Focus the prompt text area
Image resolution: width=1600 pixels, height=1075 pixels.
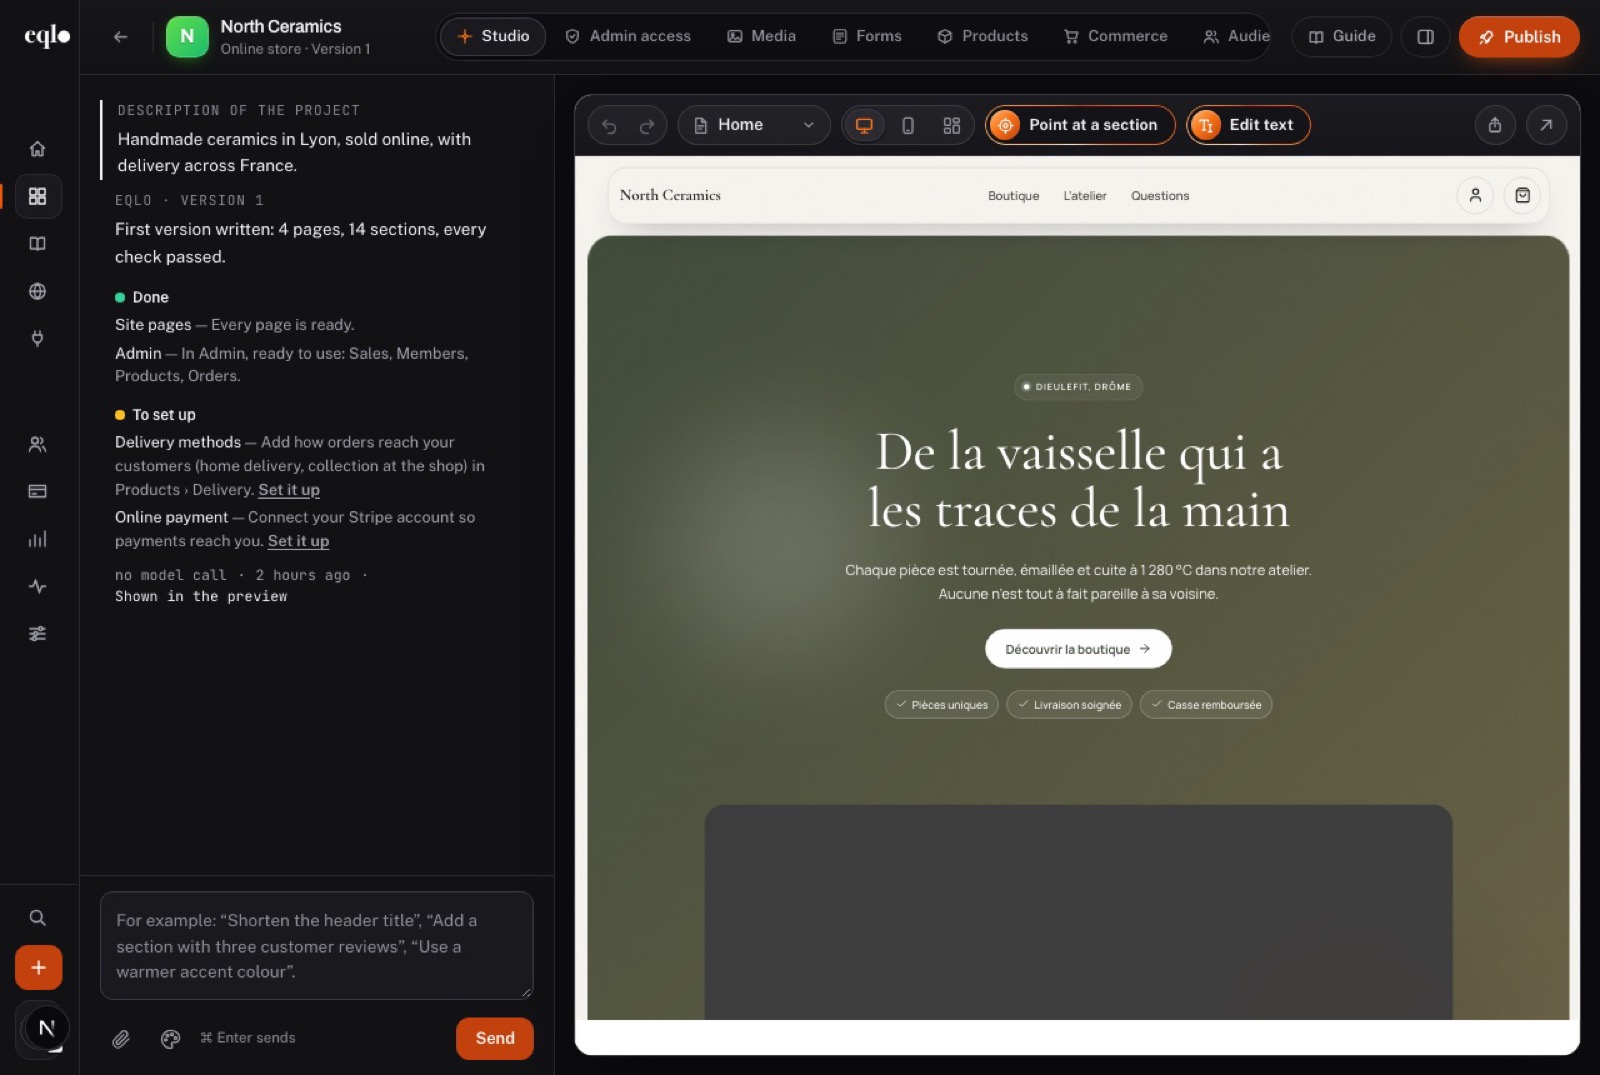pyautogui.click(x=317, y=945)
